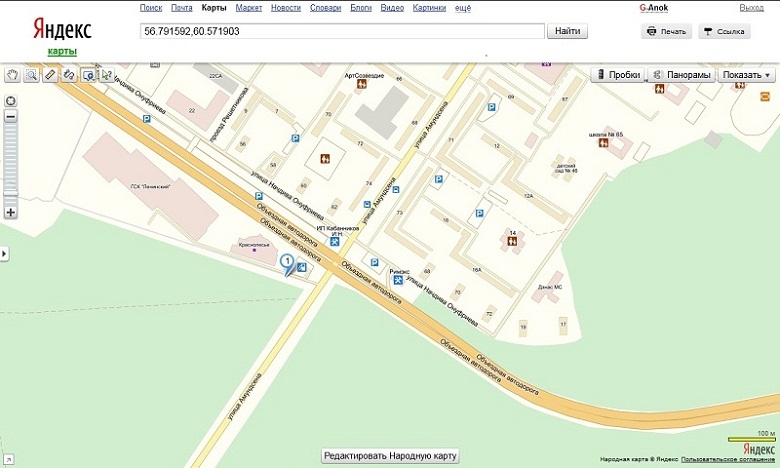This screenshot has height=468, width=780.
Task: Click the coordinates search input field
Action: pyautogui.click(x=342, y=31)
